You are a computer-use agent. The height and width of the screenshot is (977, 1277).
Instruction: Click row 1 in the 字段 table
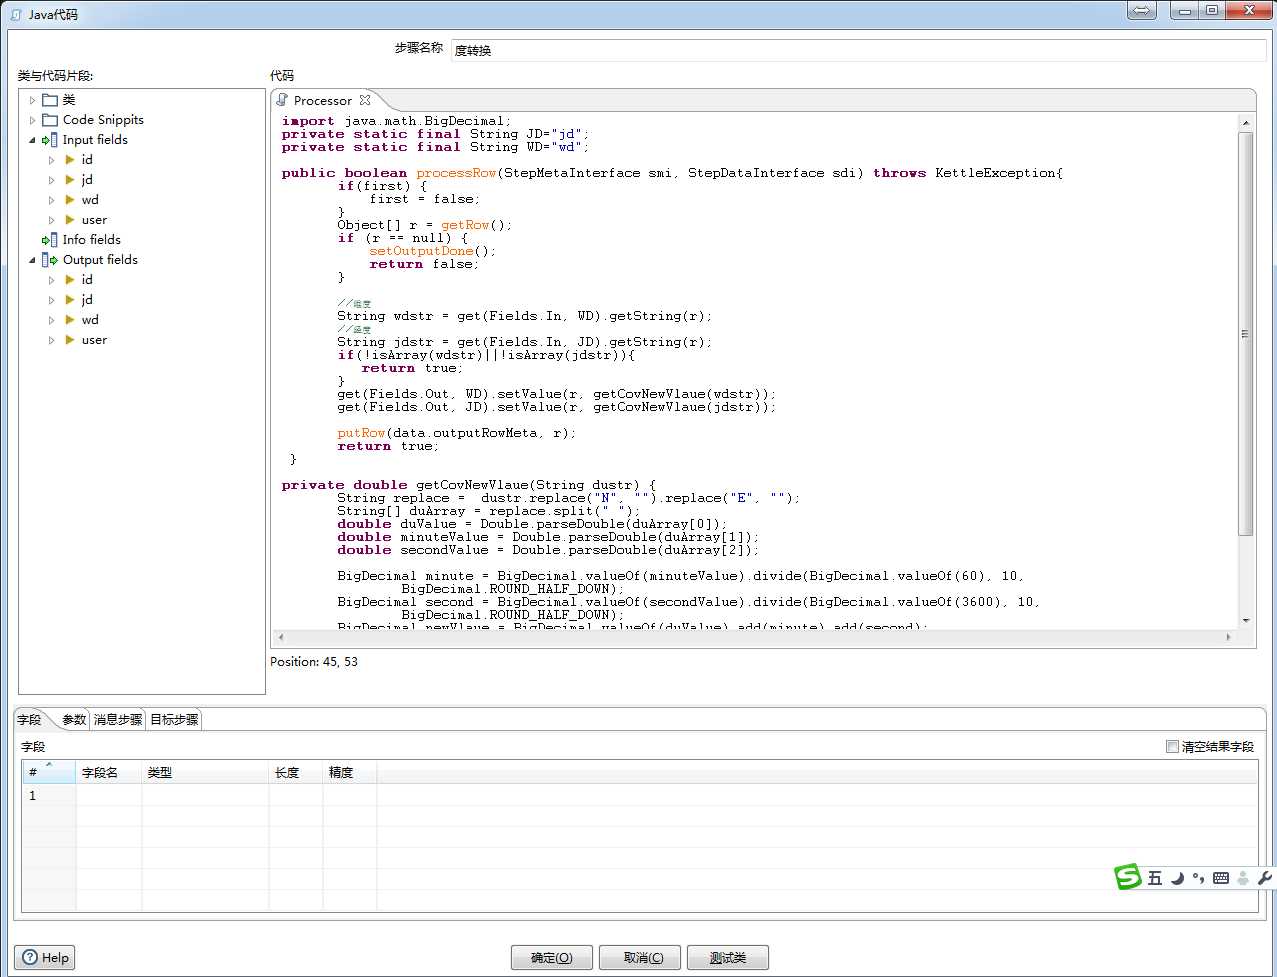(640, 796)
